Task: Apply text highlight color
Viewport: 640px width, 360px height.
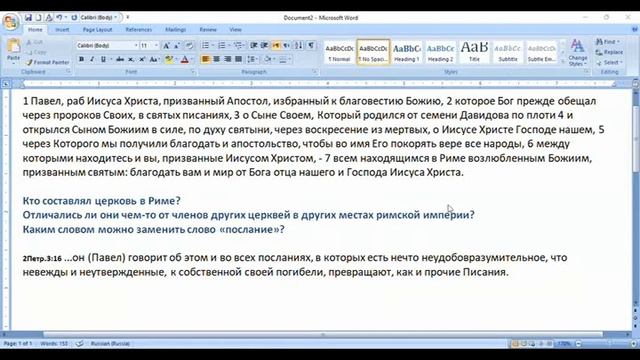Action: click(169, 60)
